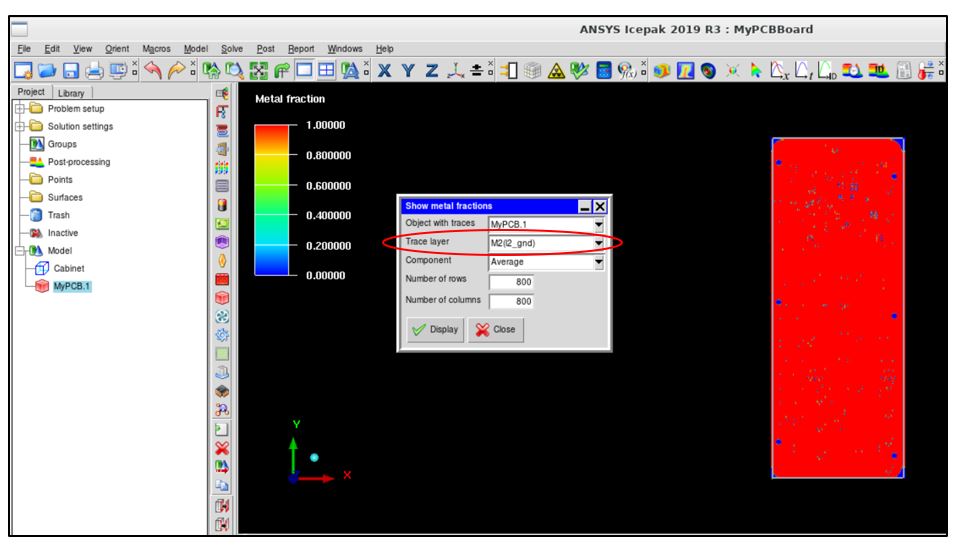The image size is (958, 550).
Task: Open the Windows menu
Action: [x=345, y=49]
